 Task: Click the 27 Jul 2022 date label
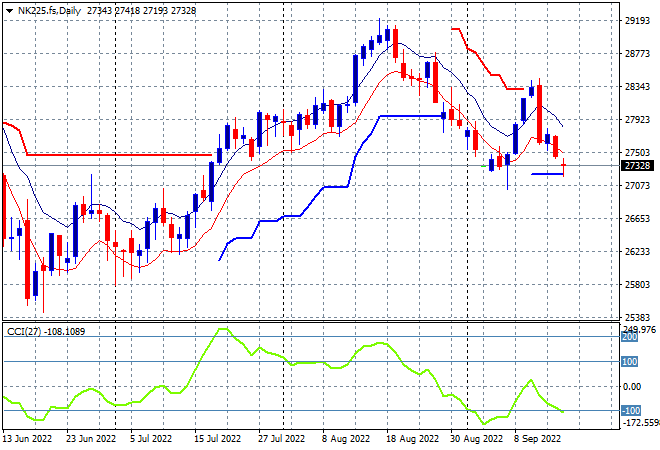coord(281,439)
